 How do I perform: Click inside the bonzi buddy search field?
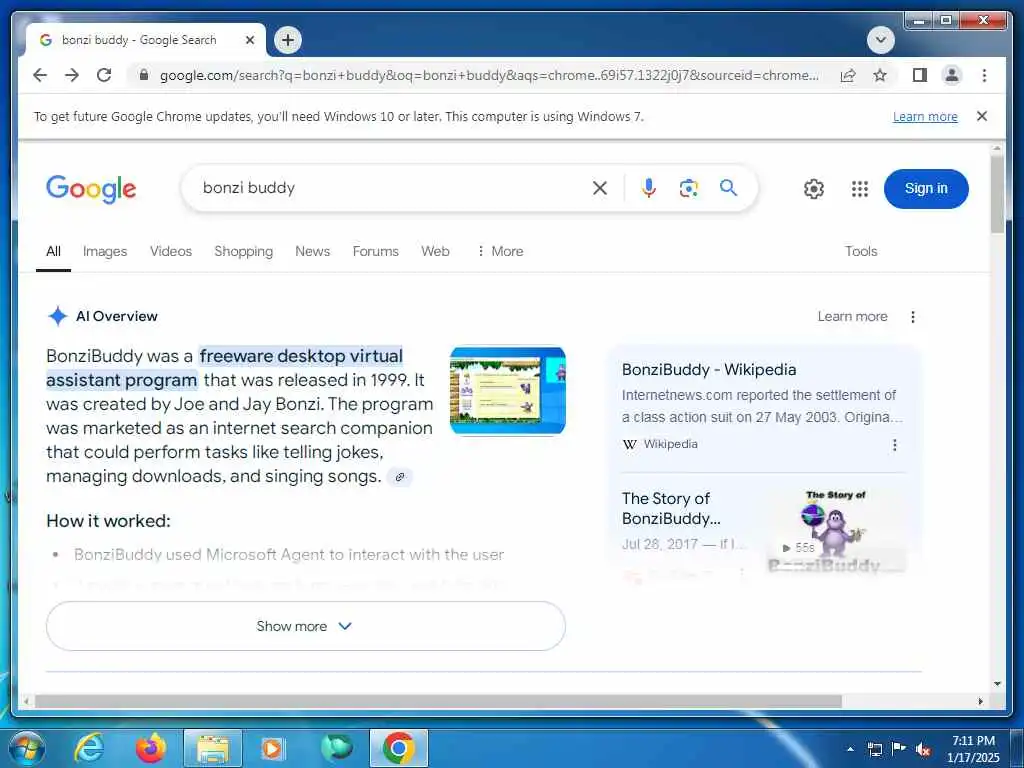[385, 188]
